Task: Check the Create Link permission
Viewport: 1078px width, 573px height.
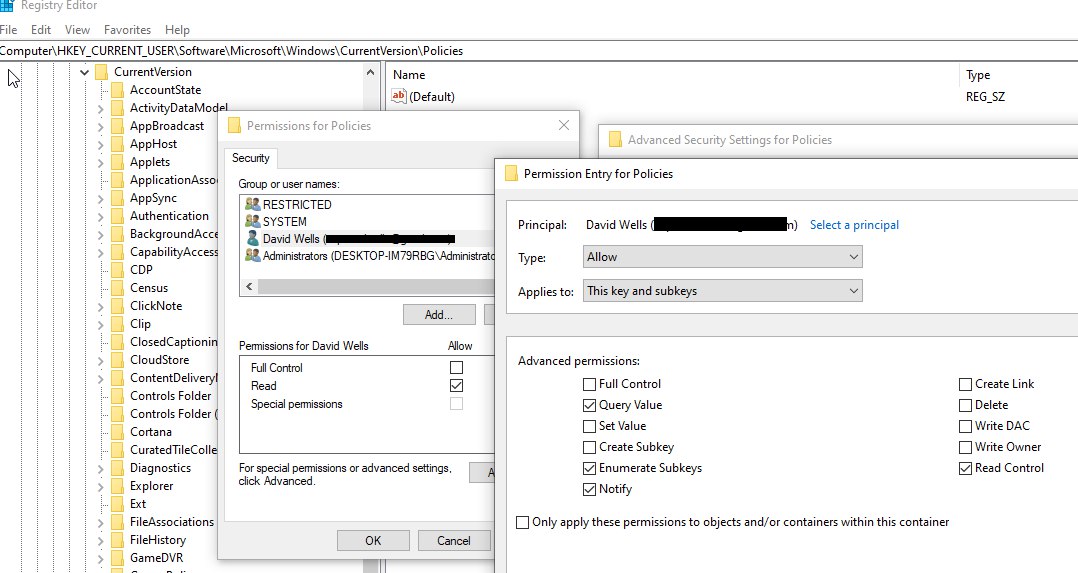Action: [x=965, y=384]
